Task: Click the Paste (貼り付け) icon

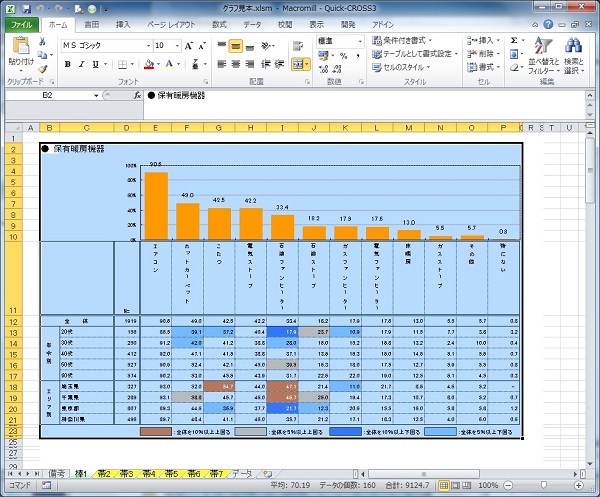Action: pyautogui.click(x=21, y=50)
